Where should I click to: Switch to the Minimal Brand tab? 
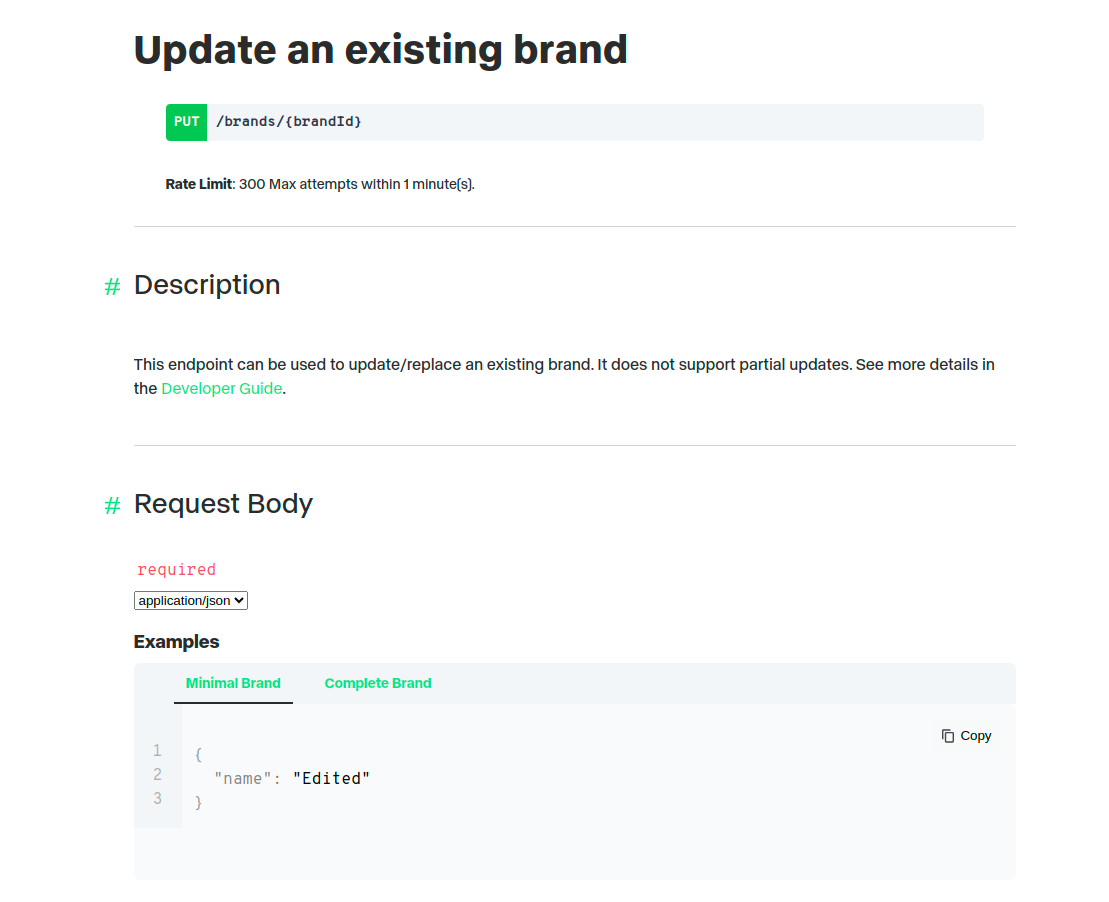[x=233, y=684]
